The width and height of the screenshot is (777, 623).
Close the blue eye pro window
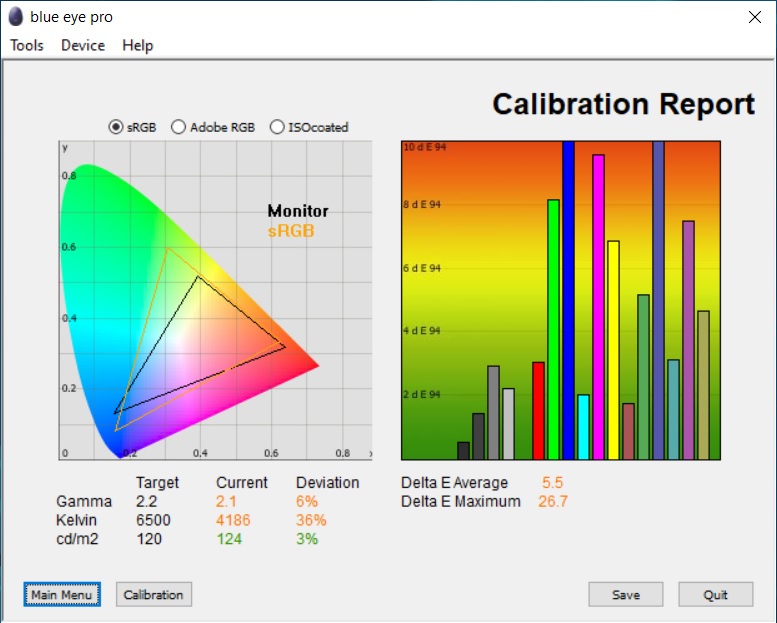(x=754, y=17)
